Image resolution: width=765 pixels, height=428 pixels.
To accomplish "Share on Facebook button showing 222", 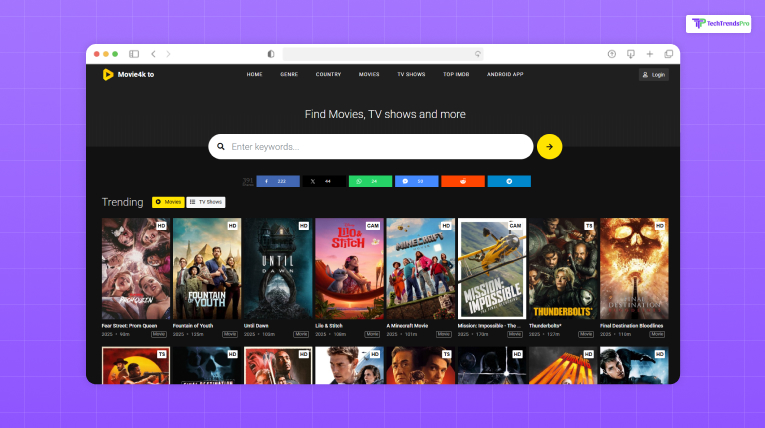I will (278, 181).
